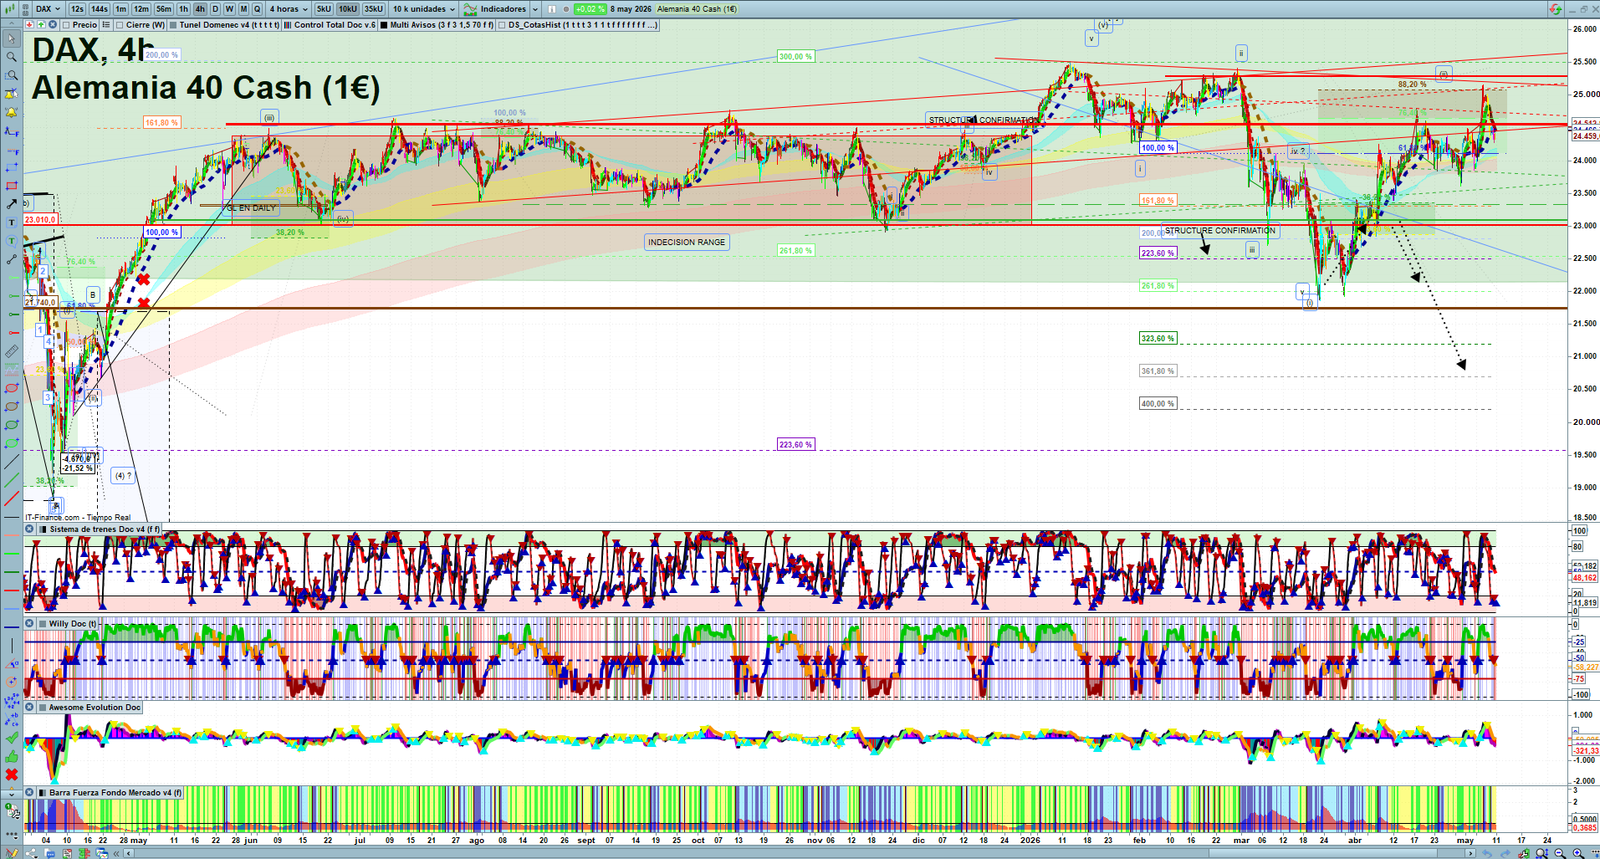The width and height of the screenshot is (1600, 859).
Task: Open the alert bell tool
Action: pos(12,113)
